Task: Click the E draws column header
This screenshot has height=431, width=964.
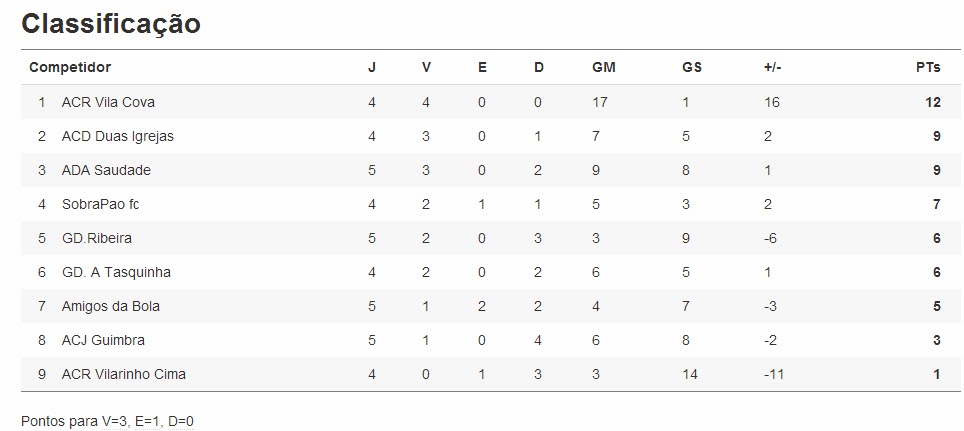Action: pyautogui.click(x=482, y=67)
